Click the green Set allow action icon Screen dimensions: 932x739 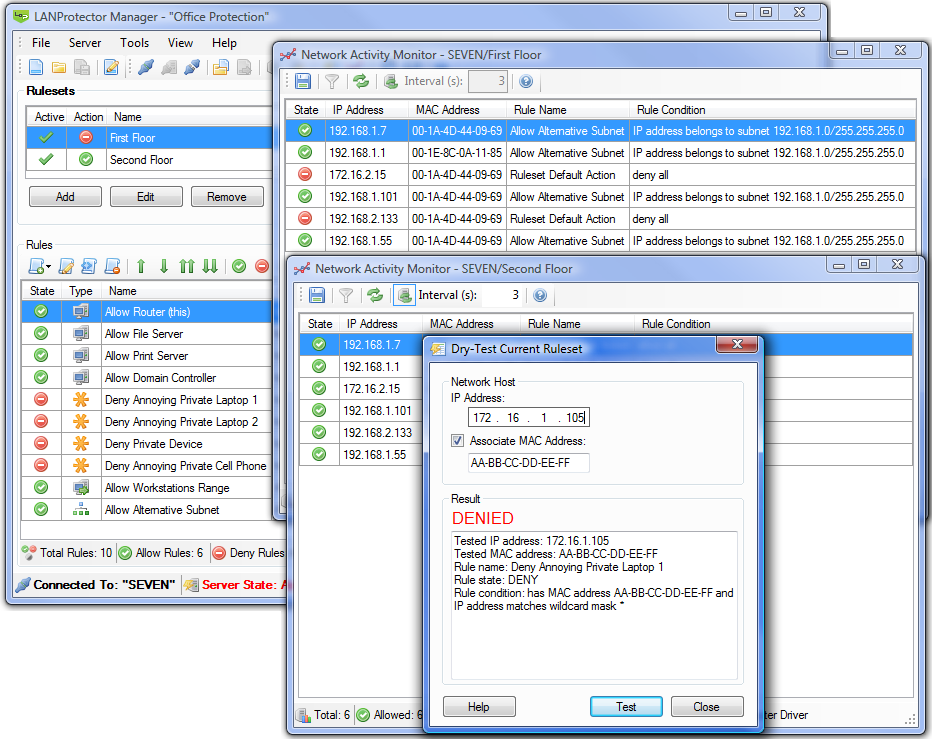point(239,266)
